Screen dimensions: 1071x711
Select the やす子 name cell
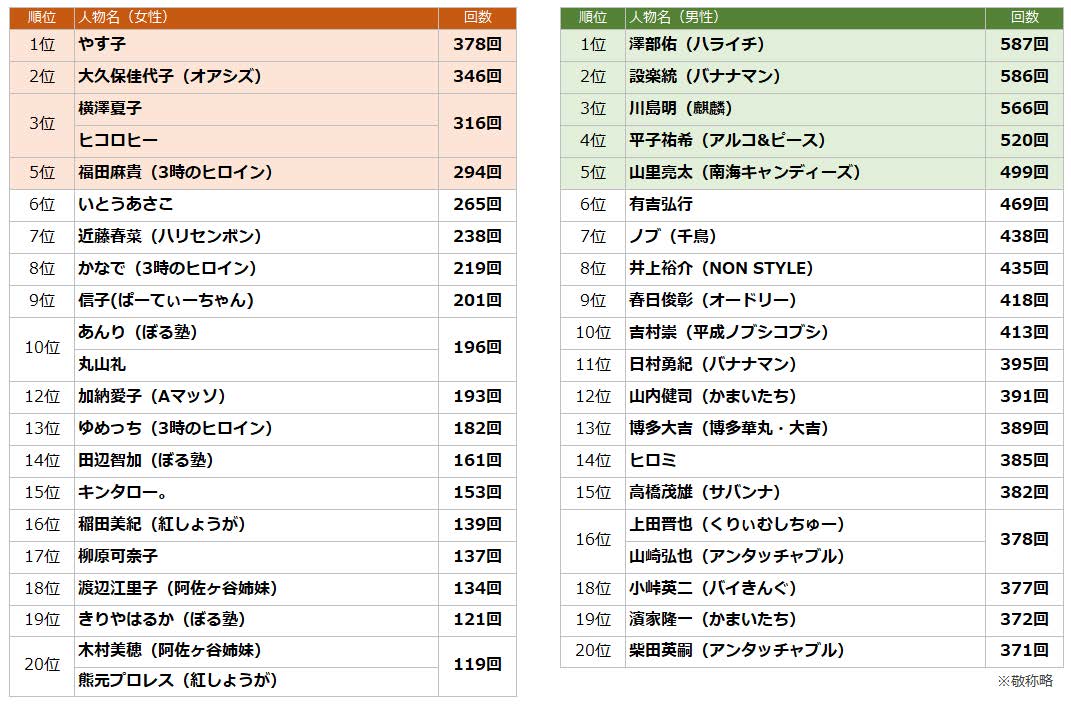[102, 45]
